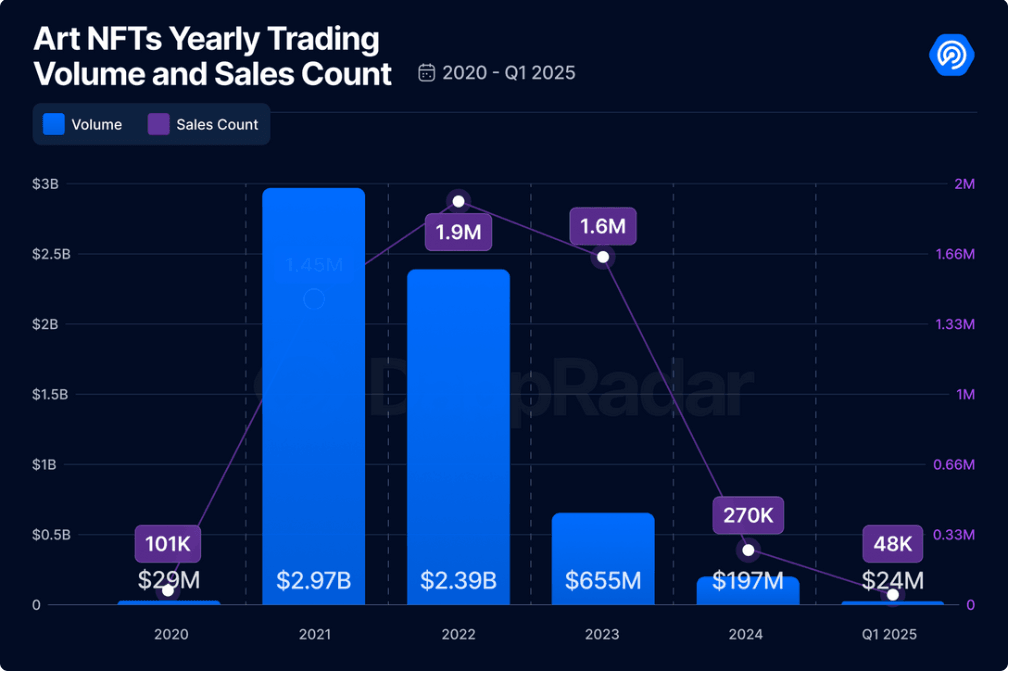
Task: Click the purple Sales Count swatch
Action: pyautogui.click(x=159, y=125)
